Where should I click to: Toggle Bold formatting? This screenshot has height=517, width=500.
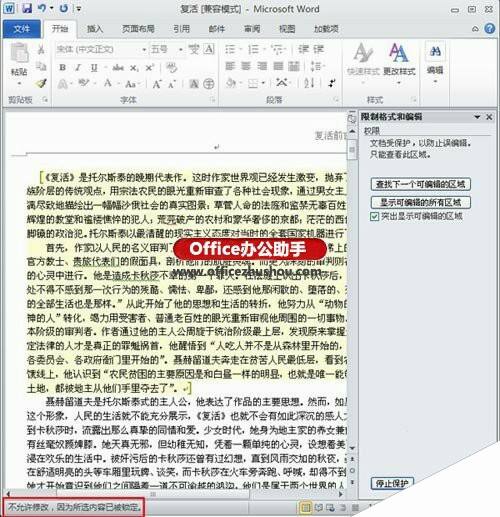pos(62,68)
